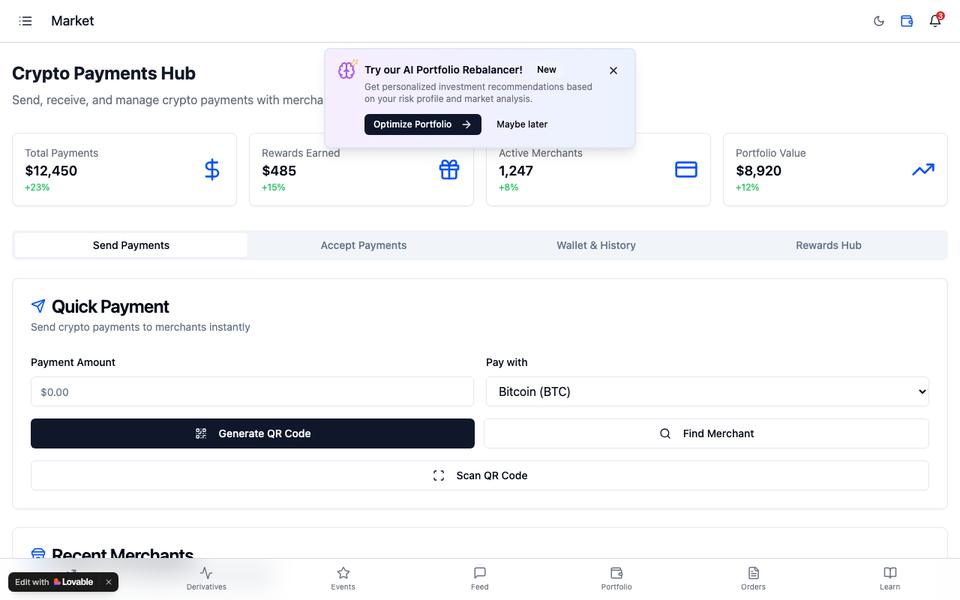
Task: Dismiss the AI Portfolio Rebalancer banner
Action: [613, 70]
